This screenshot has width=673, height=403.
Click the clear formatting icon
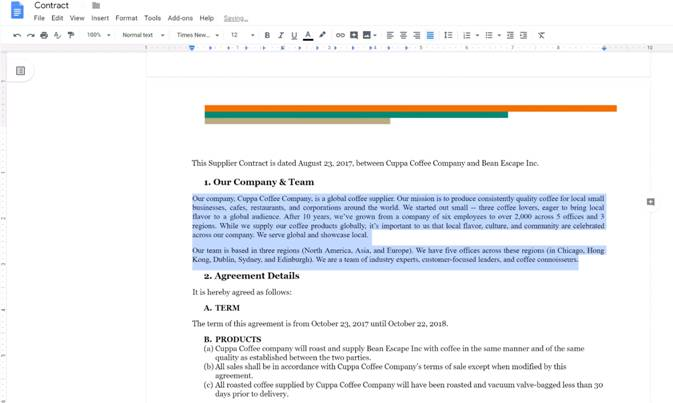point(541,35)
